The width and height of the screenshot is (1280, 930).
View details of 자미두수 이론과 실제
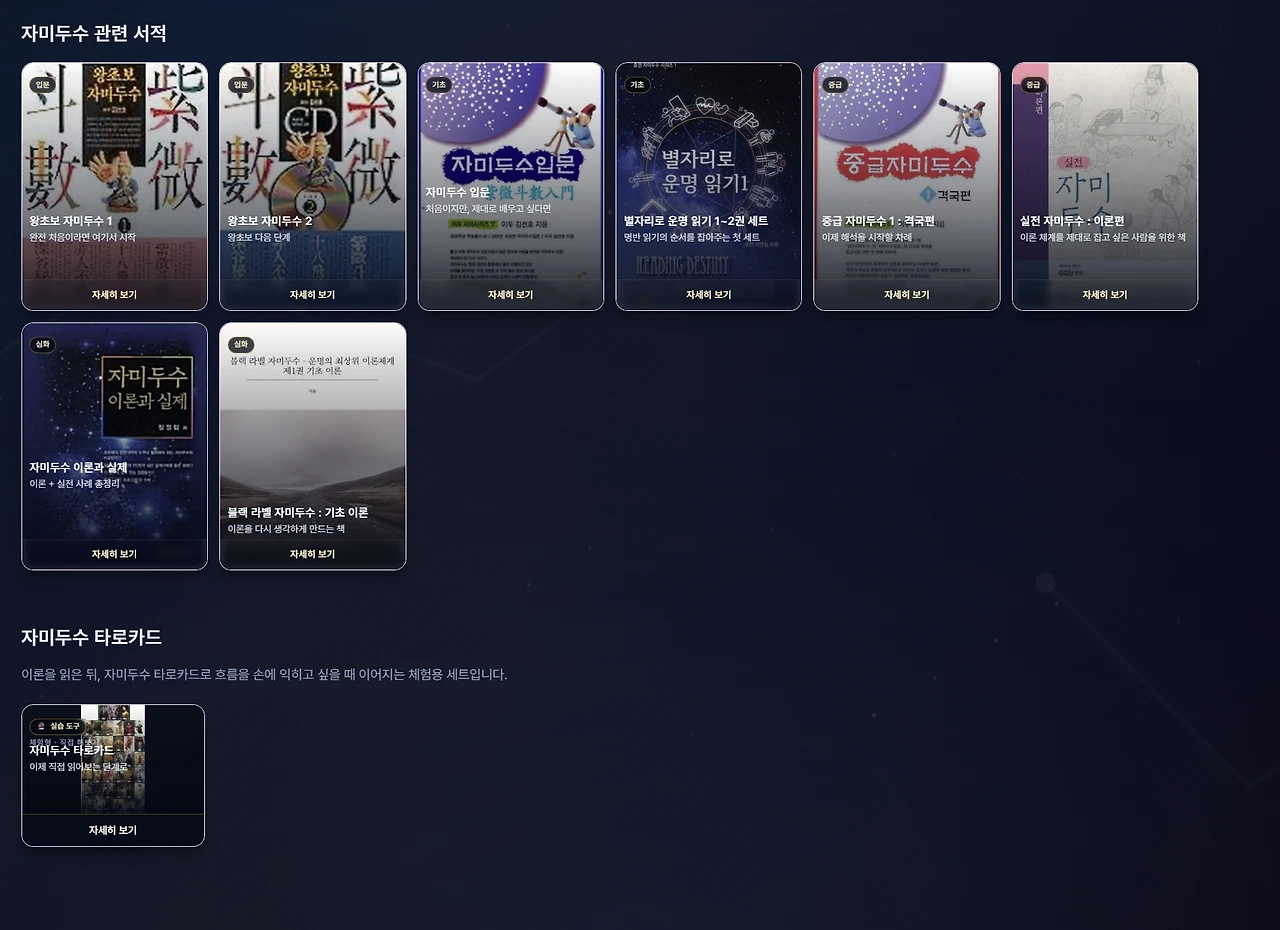114,554
